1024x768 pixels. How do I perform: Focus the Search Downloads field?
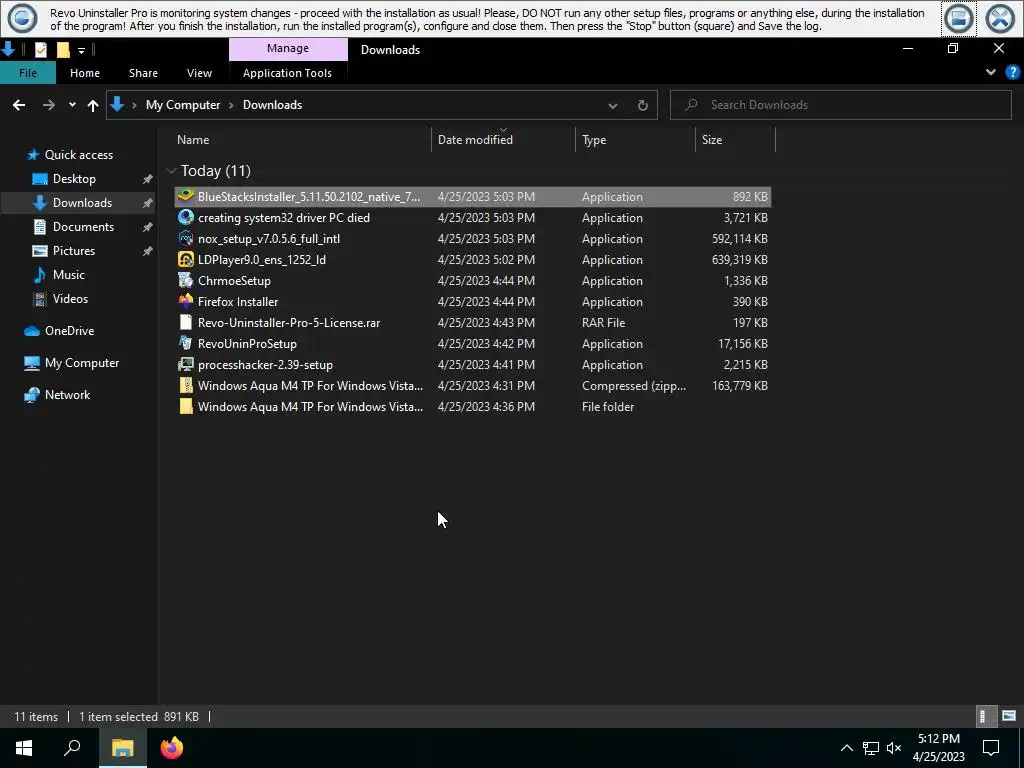(x=840, y=104)
